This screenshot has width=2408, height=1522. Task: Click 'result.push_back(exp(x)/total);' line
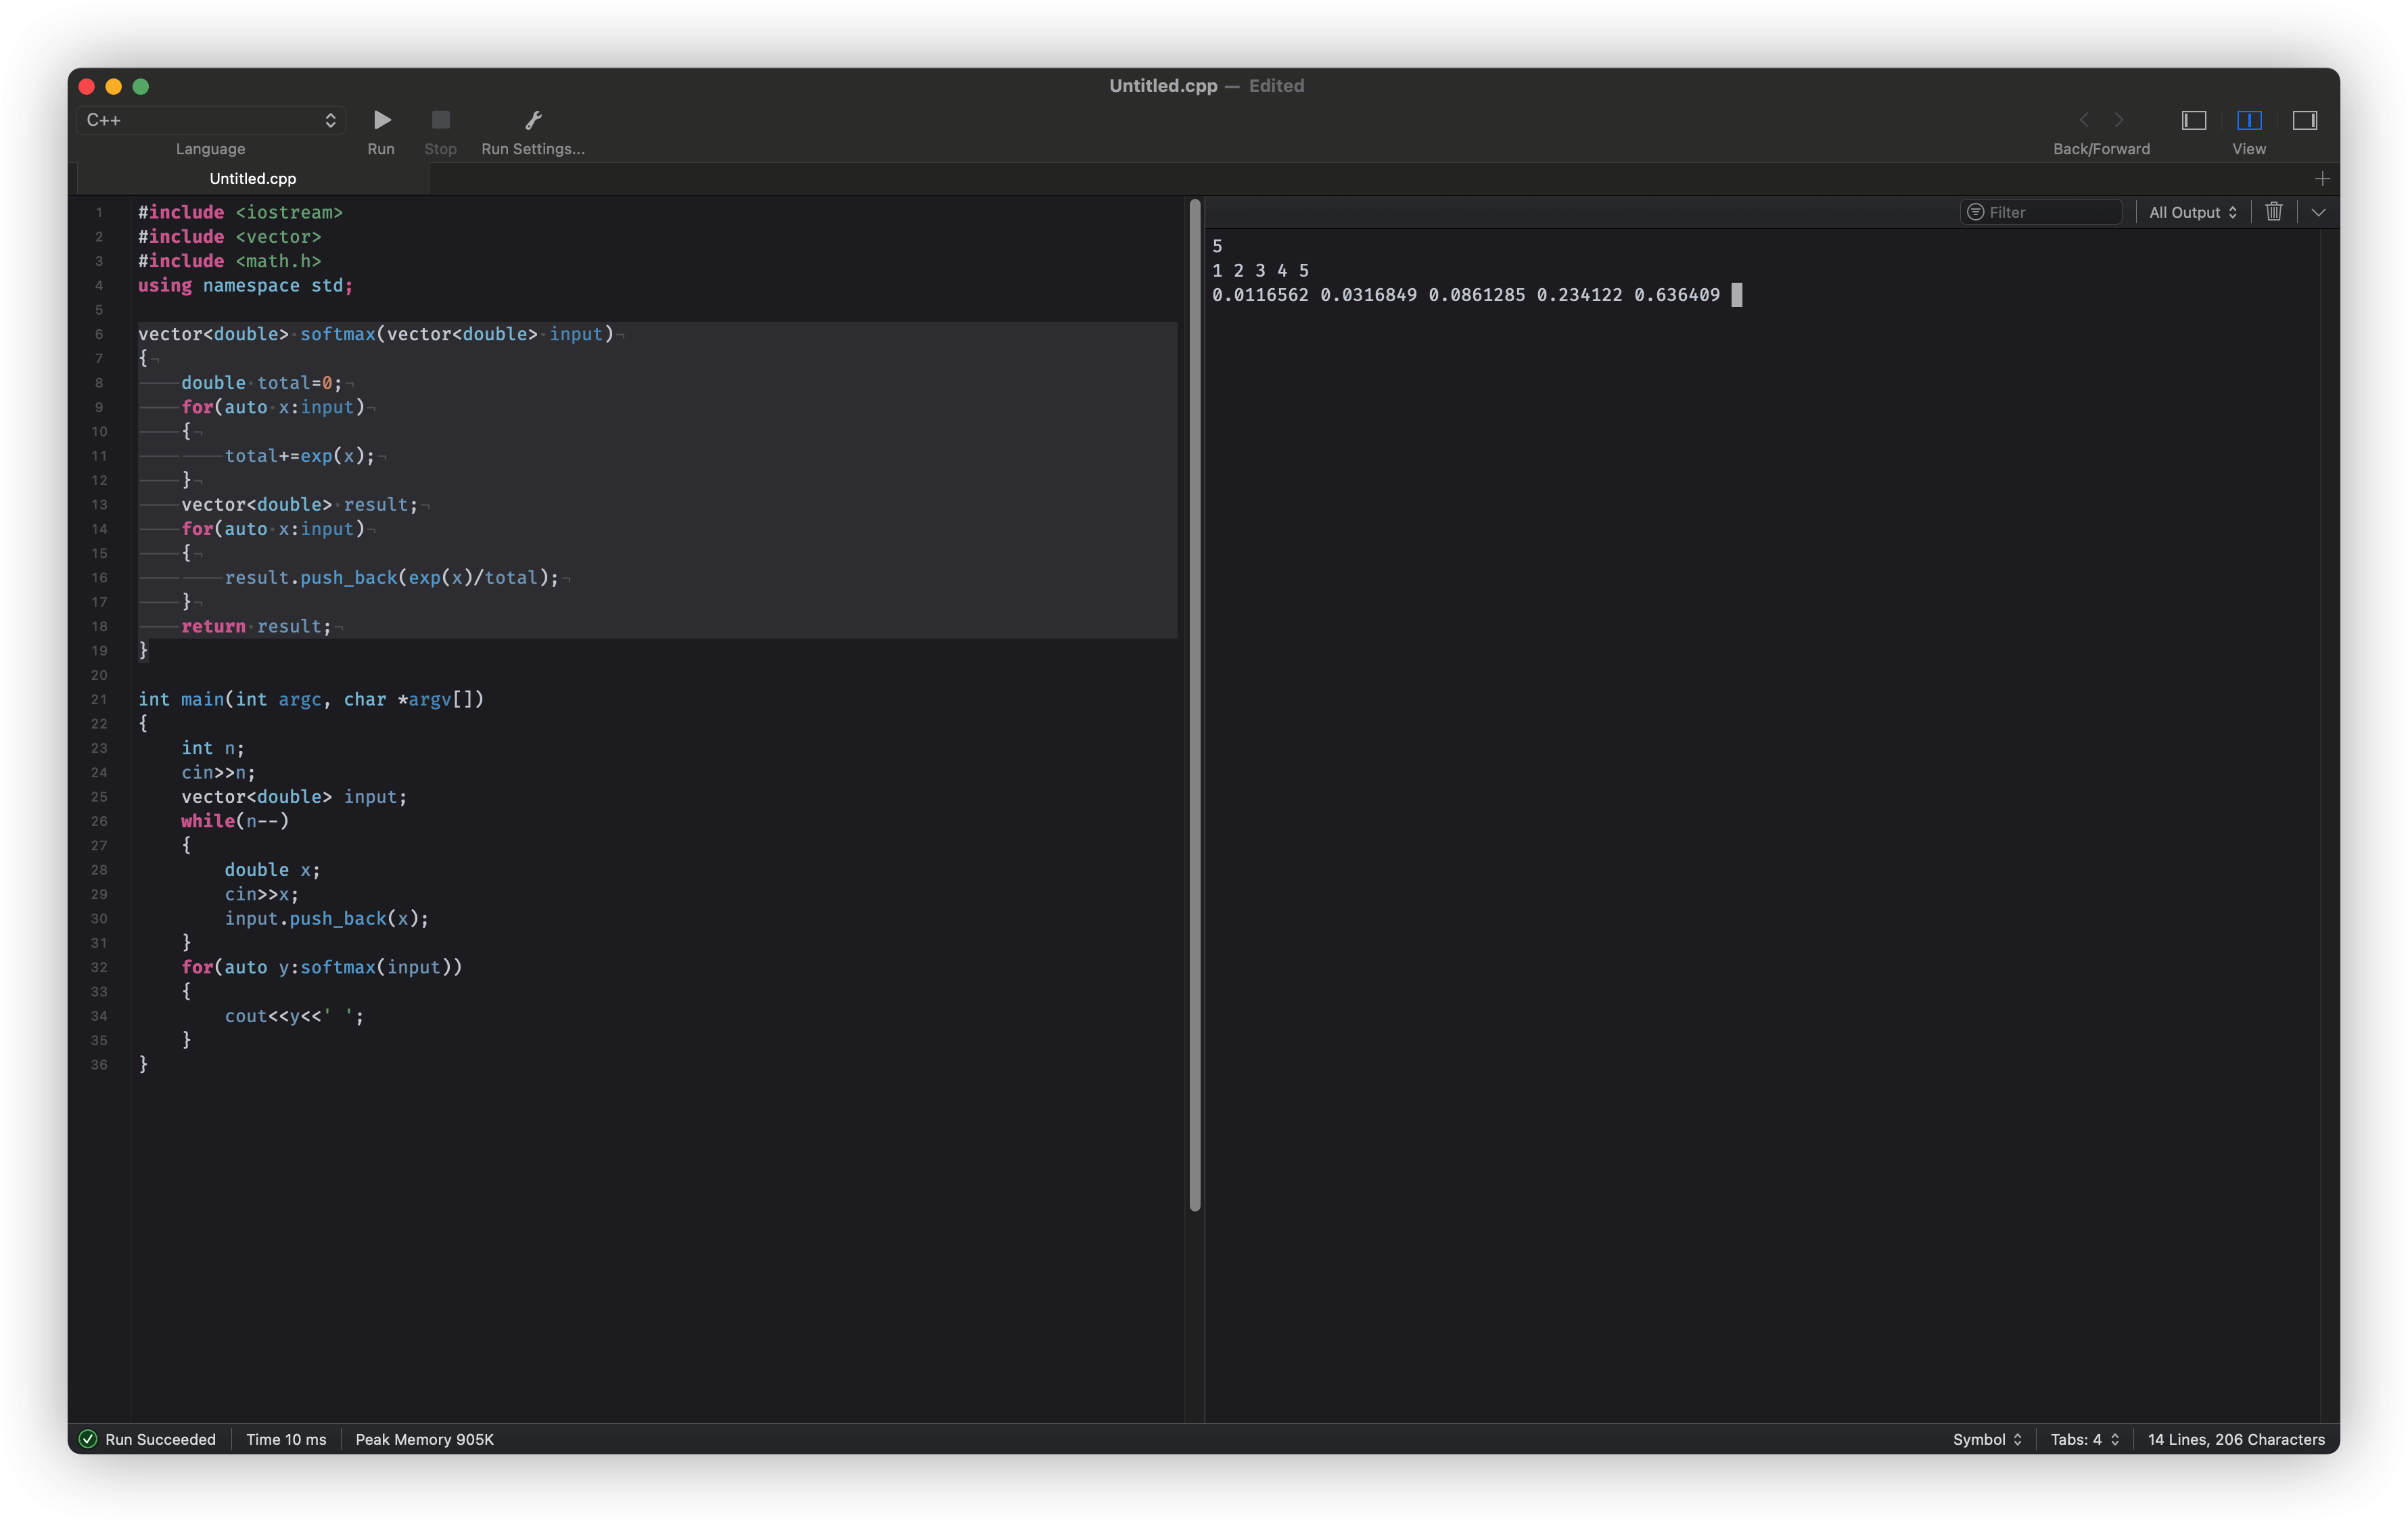coord(392,578)
